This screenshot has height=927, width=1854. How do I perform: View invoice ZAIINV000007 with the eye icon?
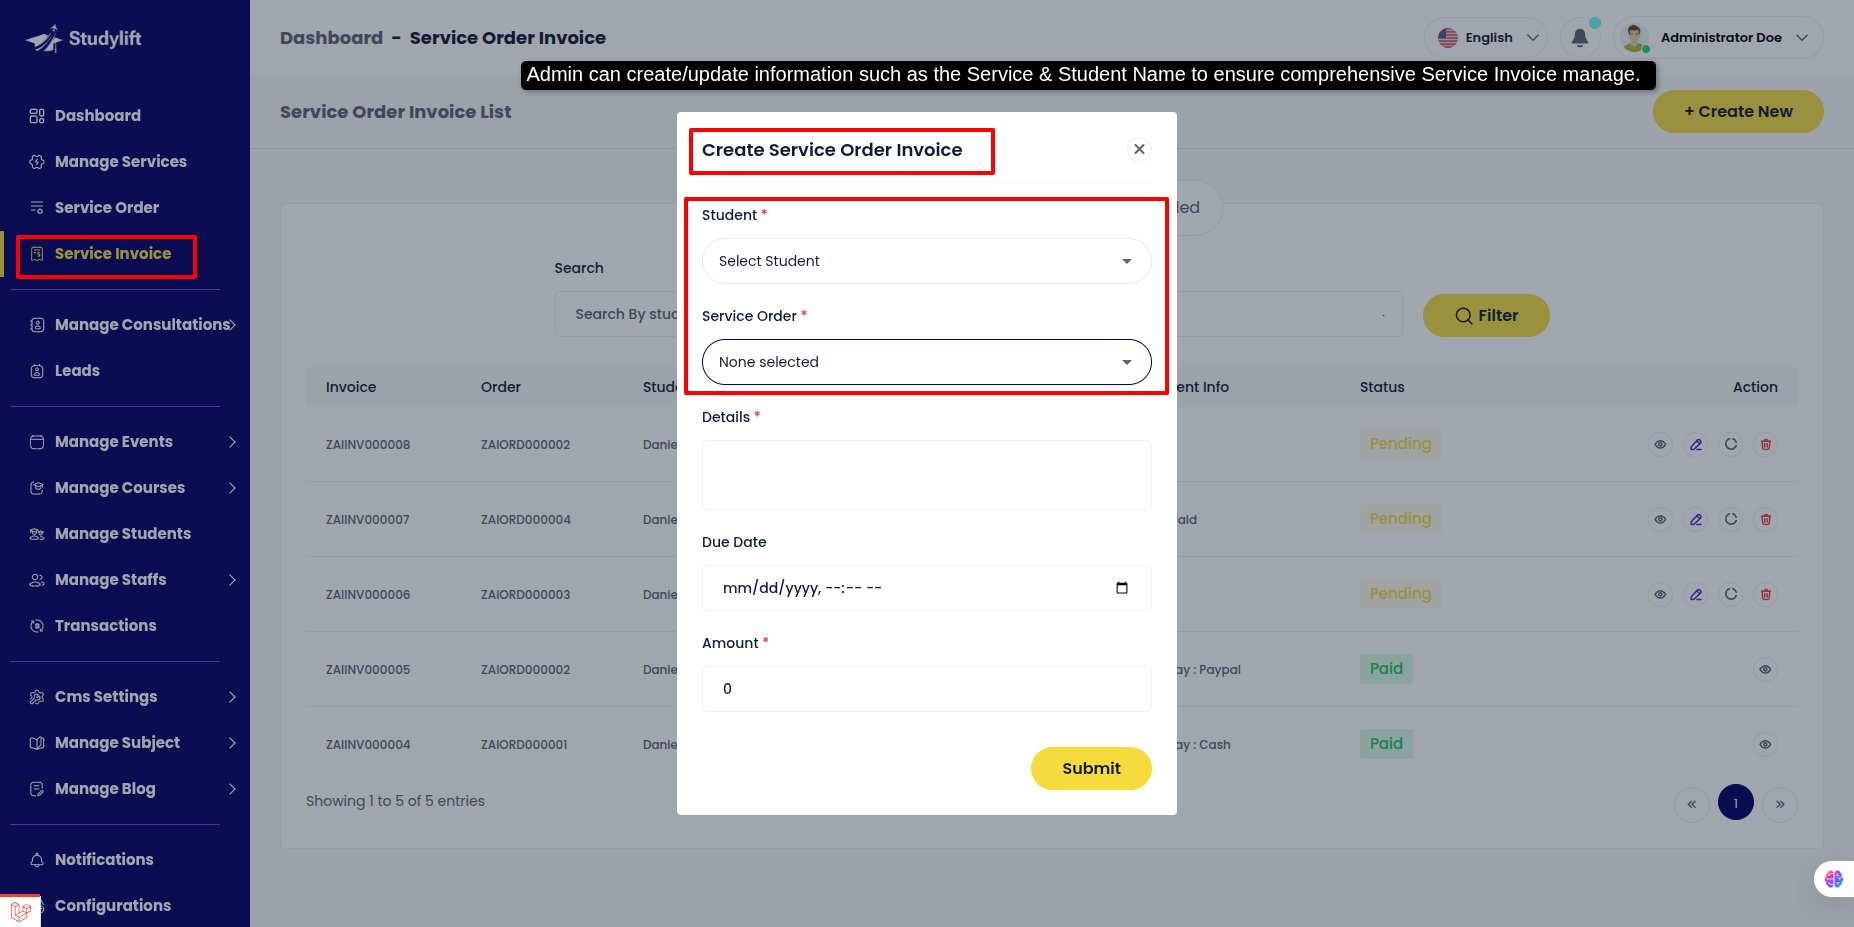(x=1660, y=519)
